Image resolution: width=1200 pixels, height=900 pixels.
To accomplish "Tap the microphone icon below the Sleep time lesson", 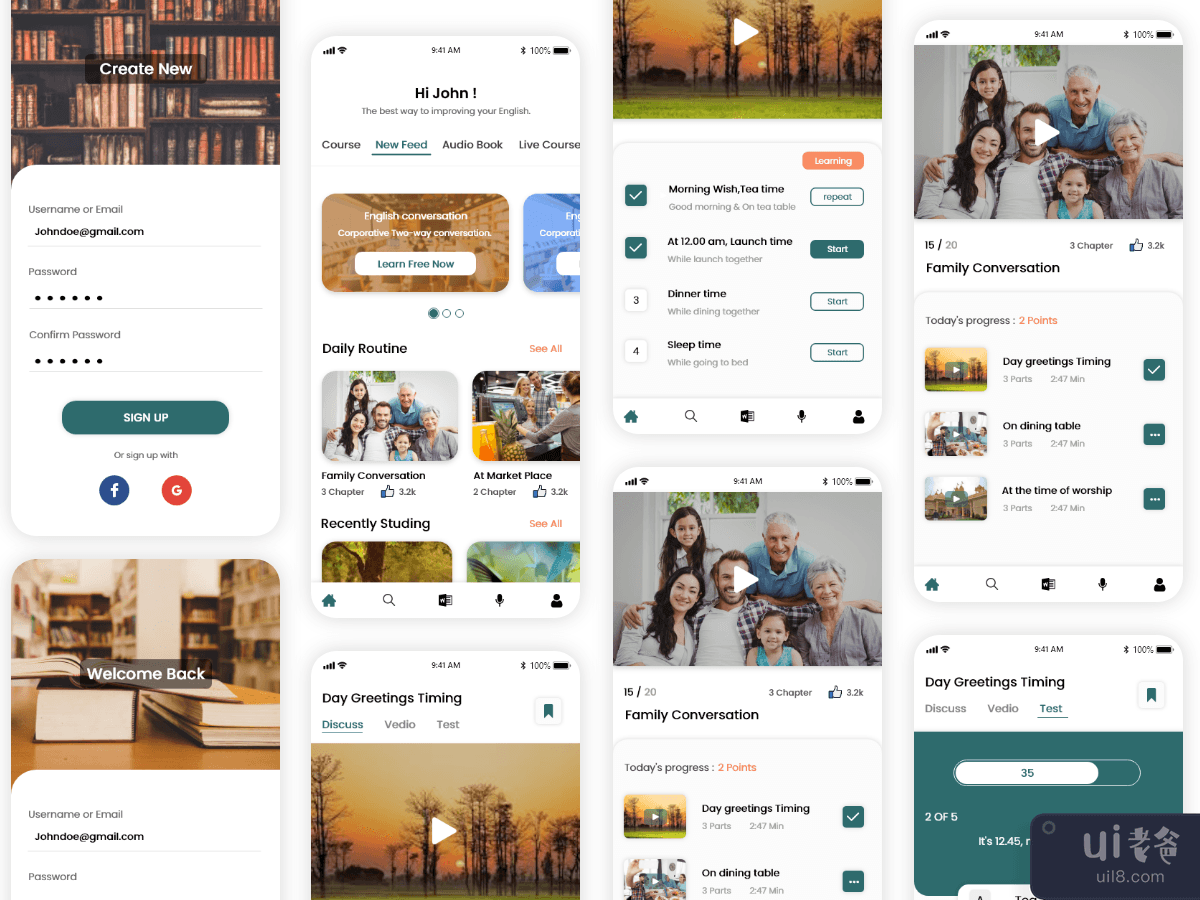I will (x=801, y=416).
